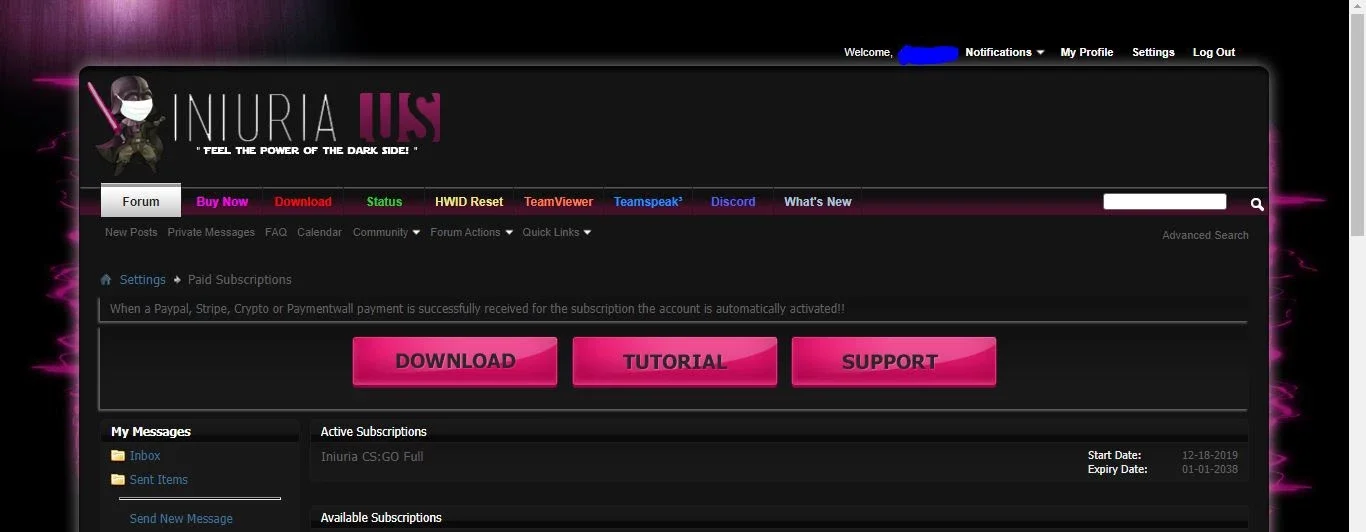1366x532 pixels.
Task: Click the pink SUPPORT button
Action: point(894,361)
